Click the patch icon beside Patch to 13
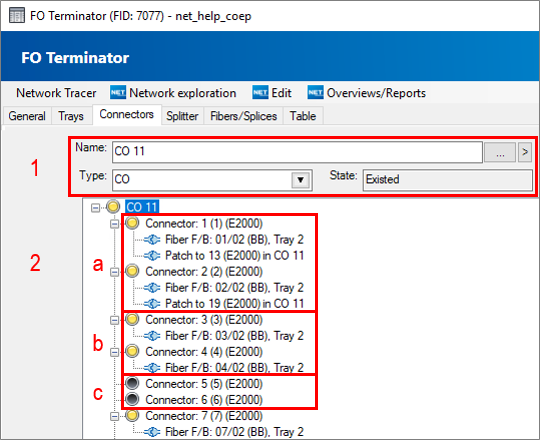 152,255
